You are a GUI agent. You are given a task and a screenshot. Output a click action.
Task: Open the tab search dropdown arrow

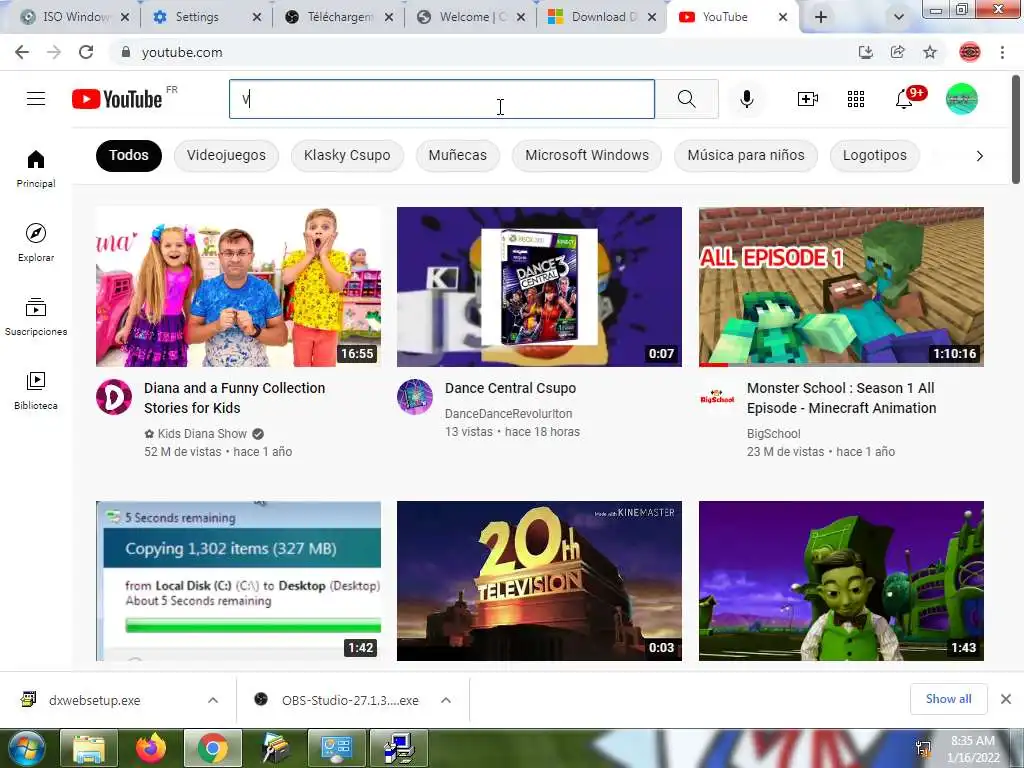(899, 17)
